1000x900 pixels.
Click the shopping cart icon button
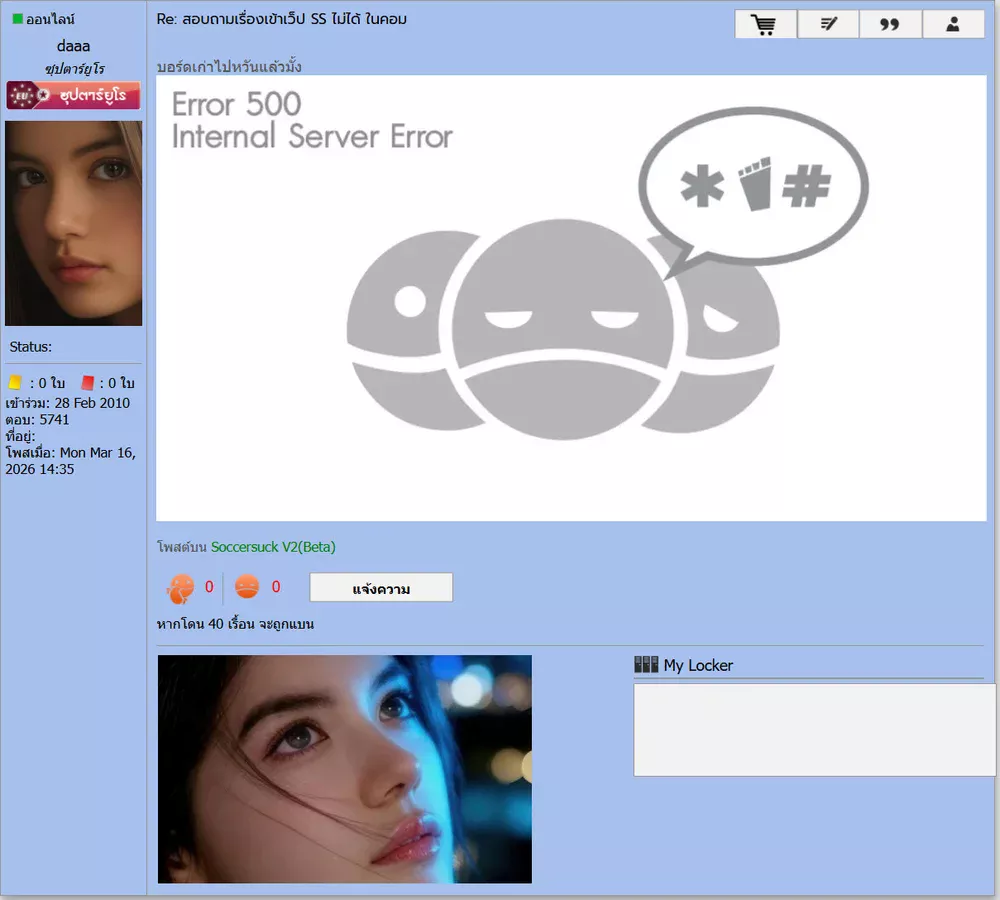coord(765,25)
